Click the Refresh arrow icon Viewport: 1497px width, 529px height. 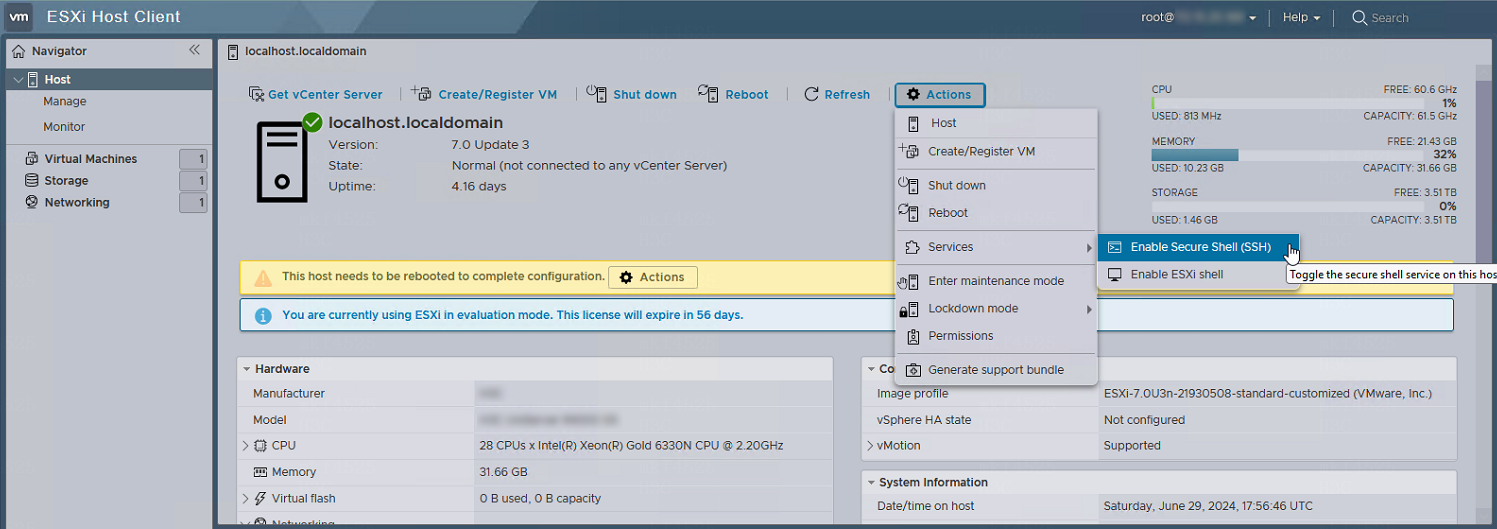(x=812, y=94)
